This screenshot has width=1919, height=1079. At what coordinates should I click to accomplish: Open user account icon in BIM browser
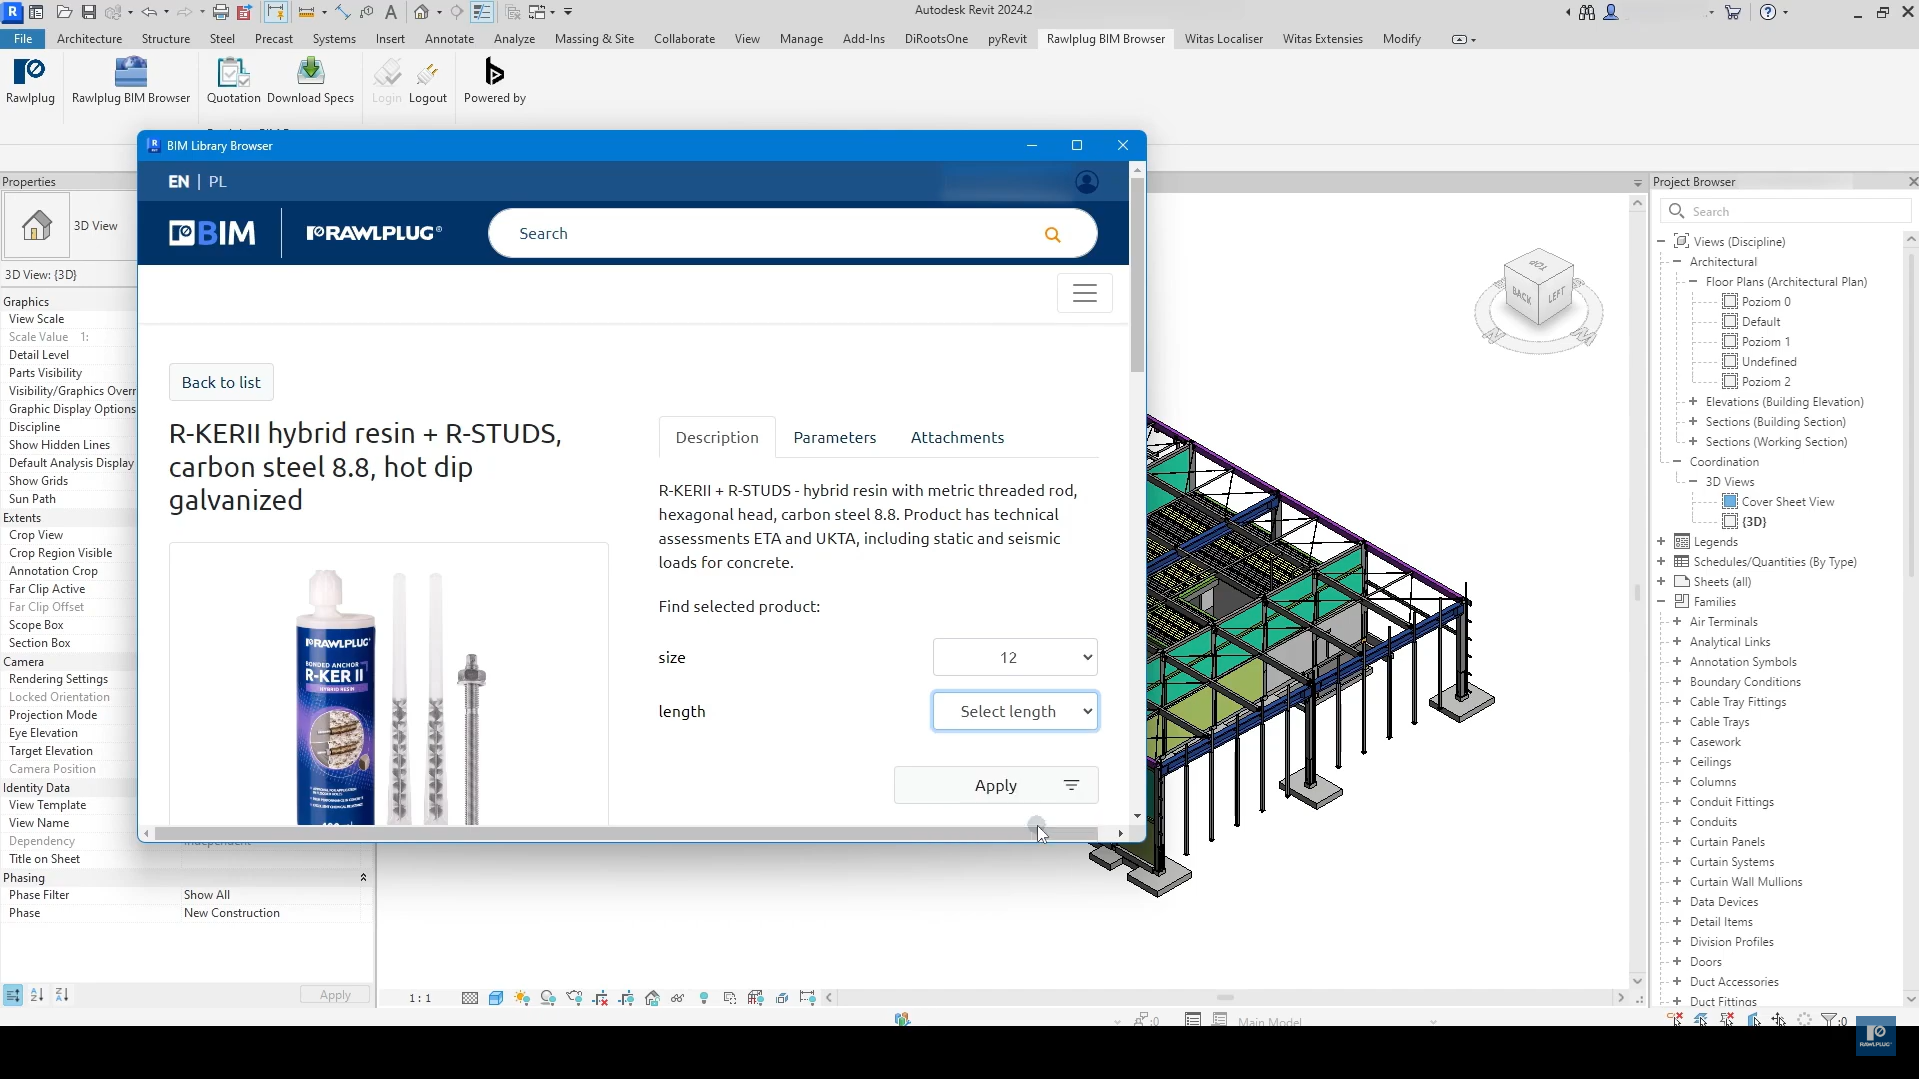[x=1087, y=182]
